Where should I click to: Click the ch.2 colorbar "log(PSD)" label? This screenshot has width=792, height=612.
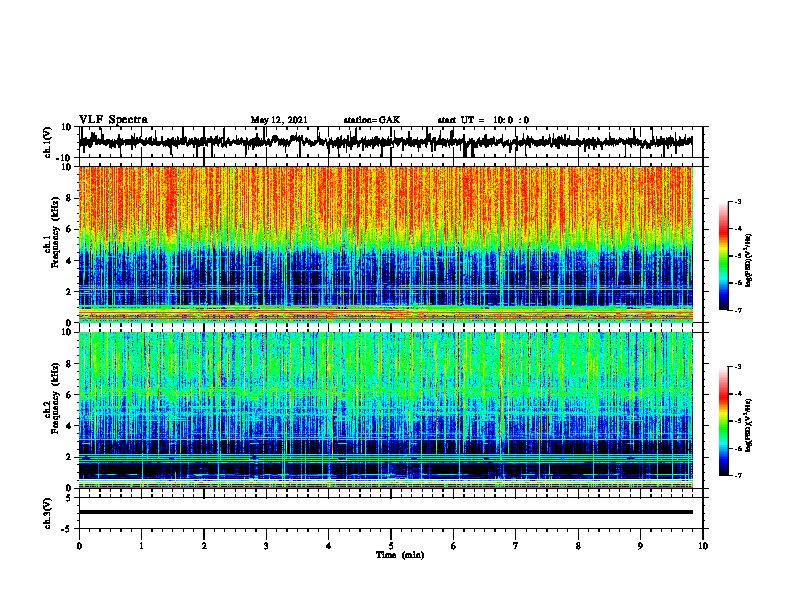click(748, 425)
